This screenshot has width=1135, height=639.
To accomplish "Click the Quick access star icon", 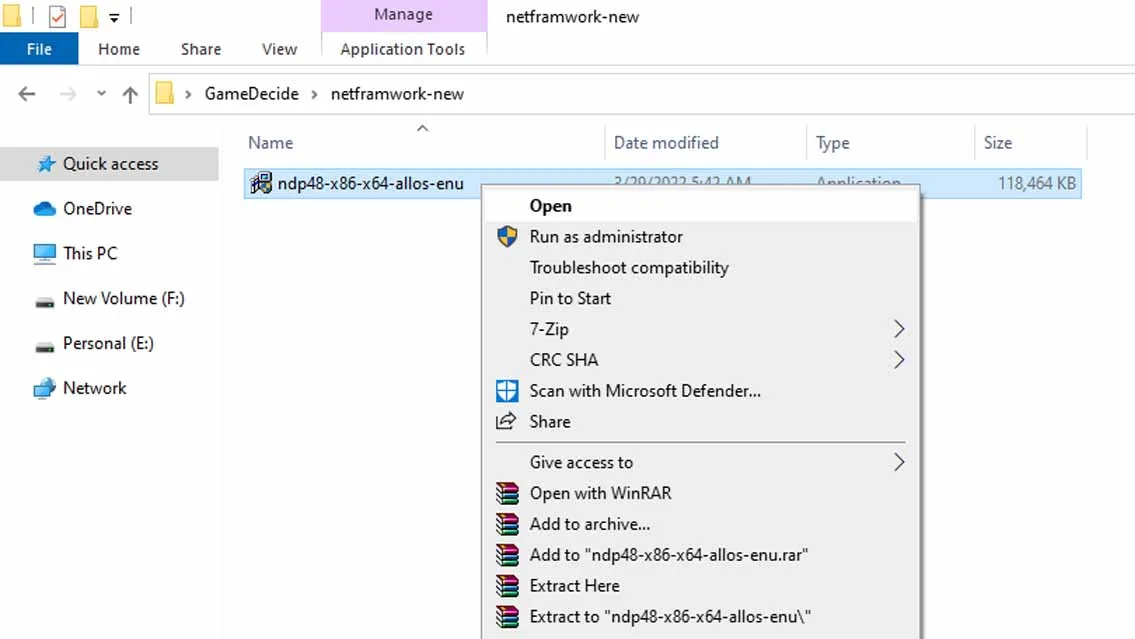I will click(46, 164).
